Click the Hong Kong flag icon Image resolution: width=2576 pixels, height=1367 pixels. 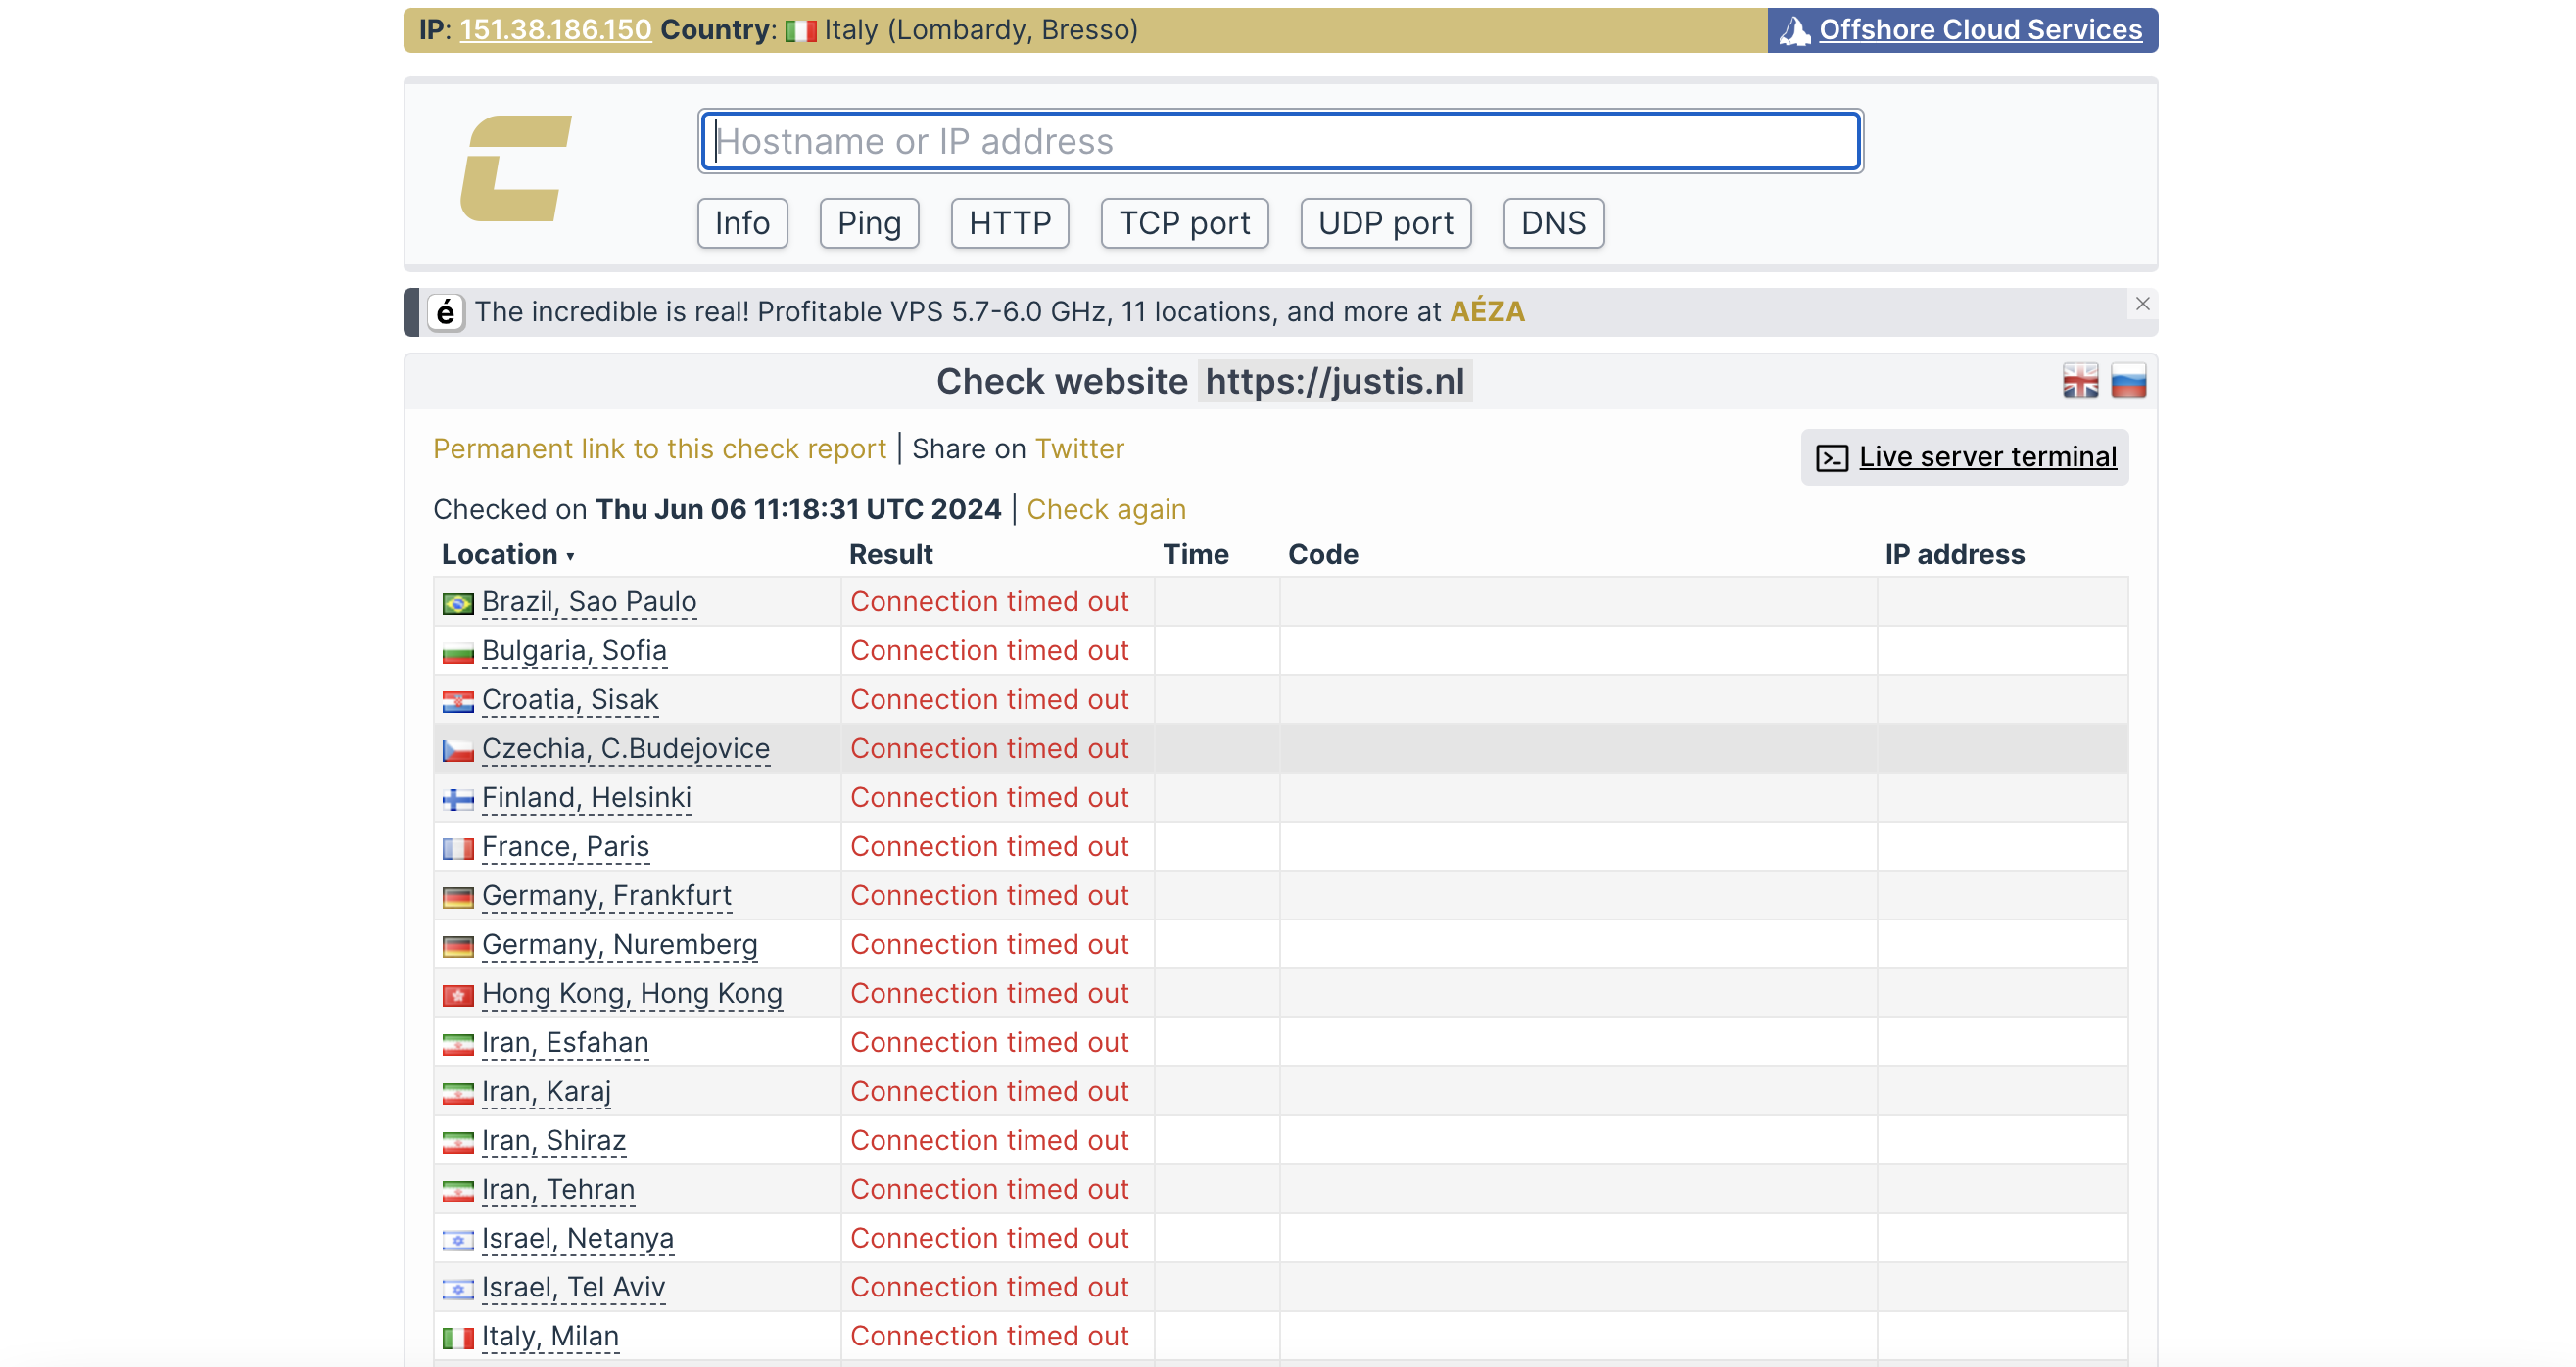(x=458, y=995)
